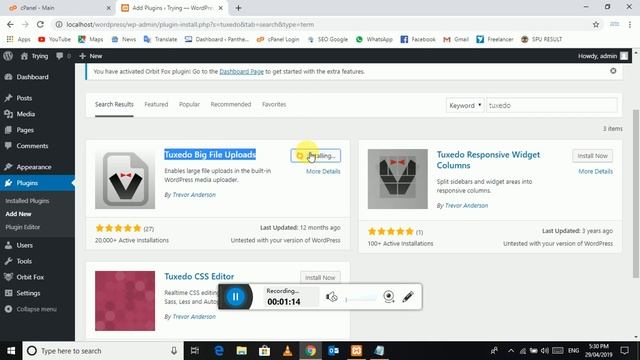Open VLC media player from taskbar
The image size is (640, 360).
(x=287, y=351)
